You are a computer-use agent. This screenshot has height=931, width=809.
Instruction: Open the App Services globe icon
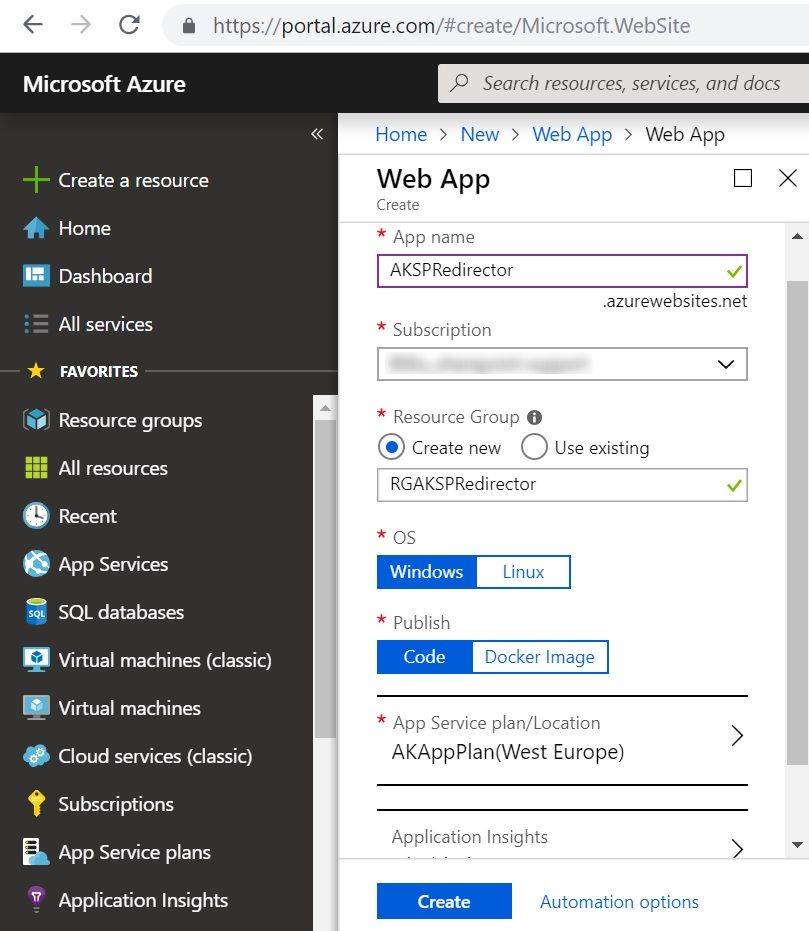point(36,564)
